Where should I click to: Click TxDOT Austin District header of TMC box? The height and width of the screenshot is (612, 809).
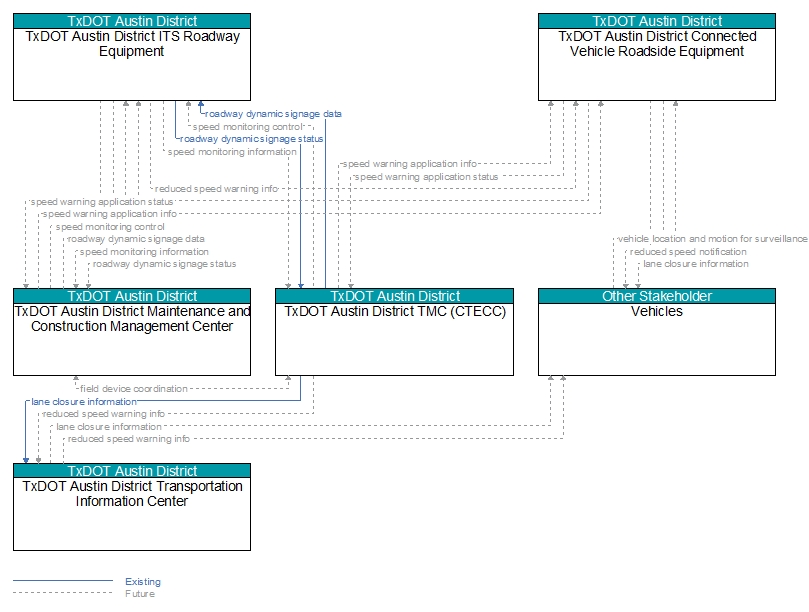coord(395,296)
